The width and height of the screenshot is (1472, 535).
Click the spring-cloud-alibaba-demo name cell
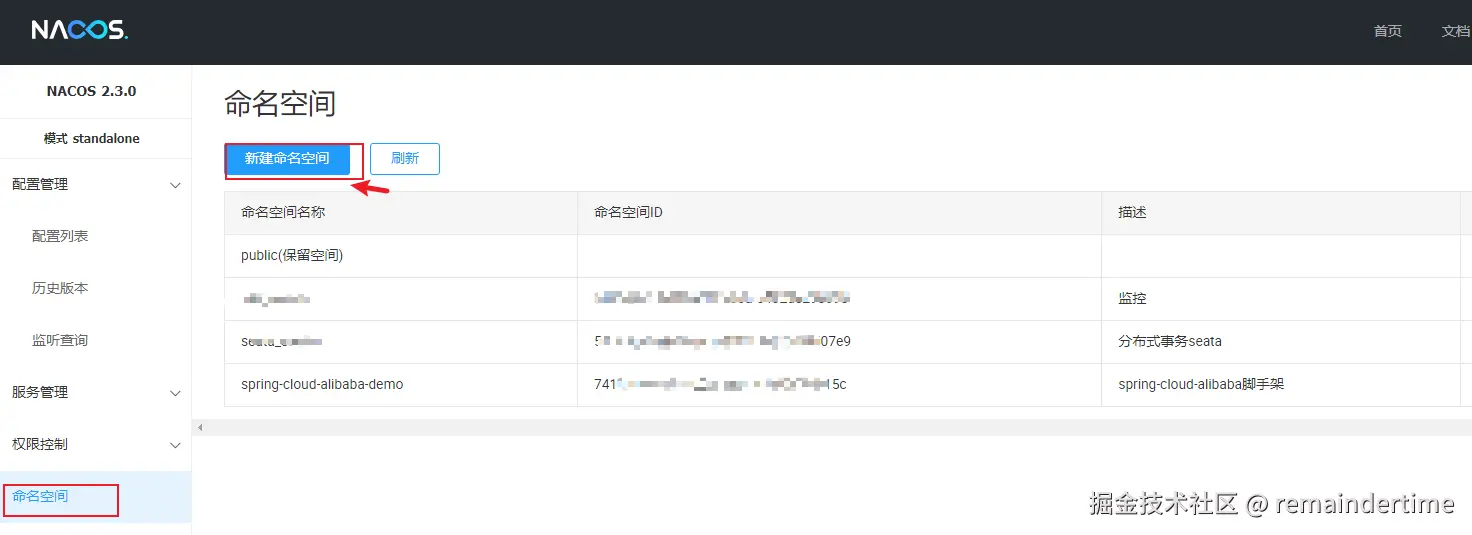(401, 384)
